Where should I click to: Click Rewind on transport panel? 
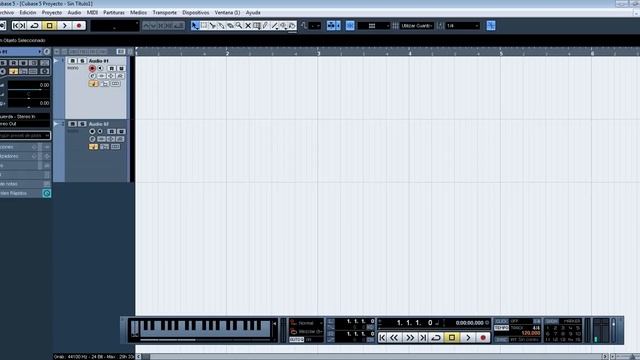394,338
